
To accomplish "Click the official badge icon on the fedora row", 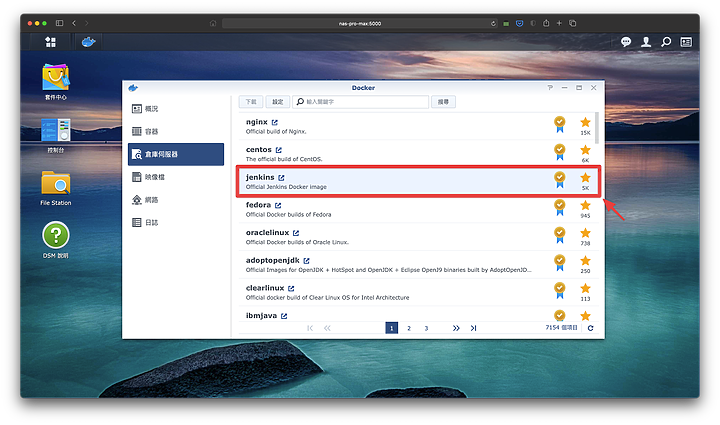I will [x=559, y=207].
